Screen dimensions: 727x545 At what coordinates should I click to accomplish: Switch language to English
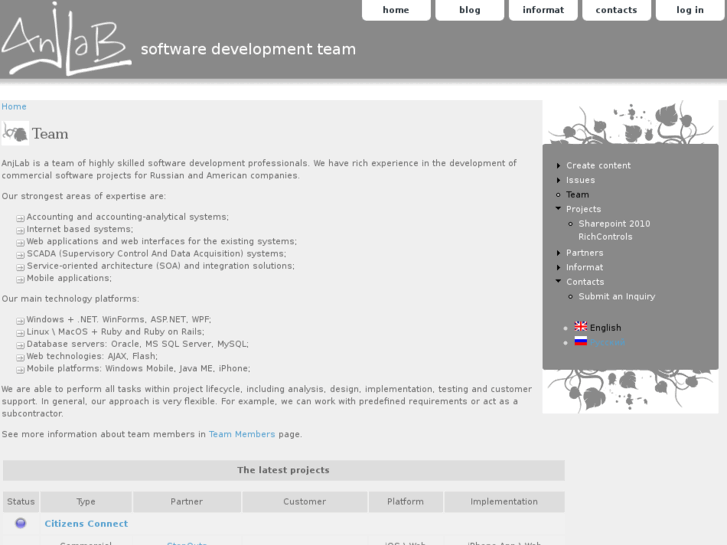(606, 327)
